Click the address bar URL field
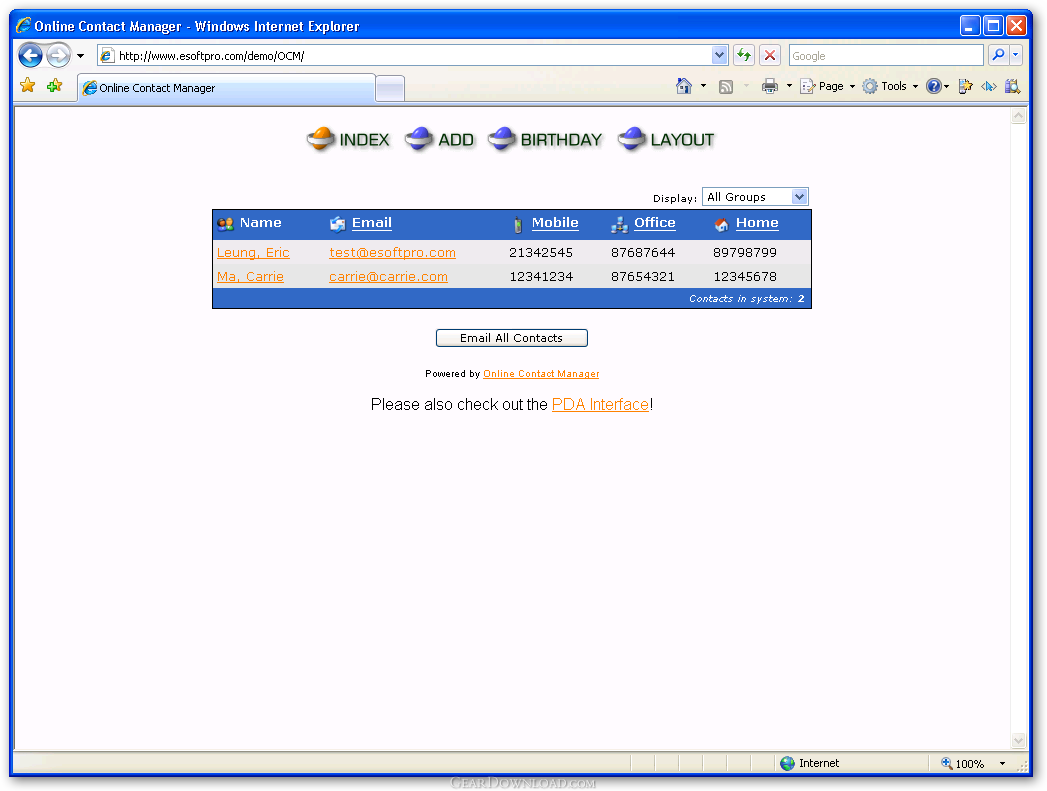This screenshot has height=791, width=1047. [405, 56]
